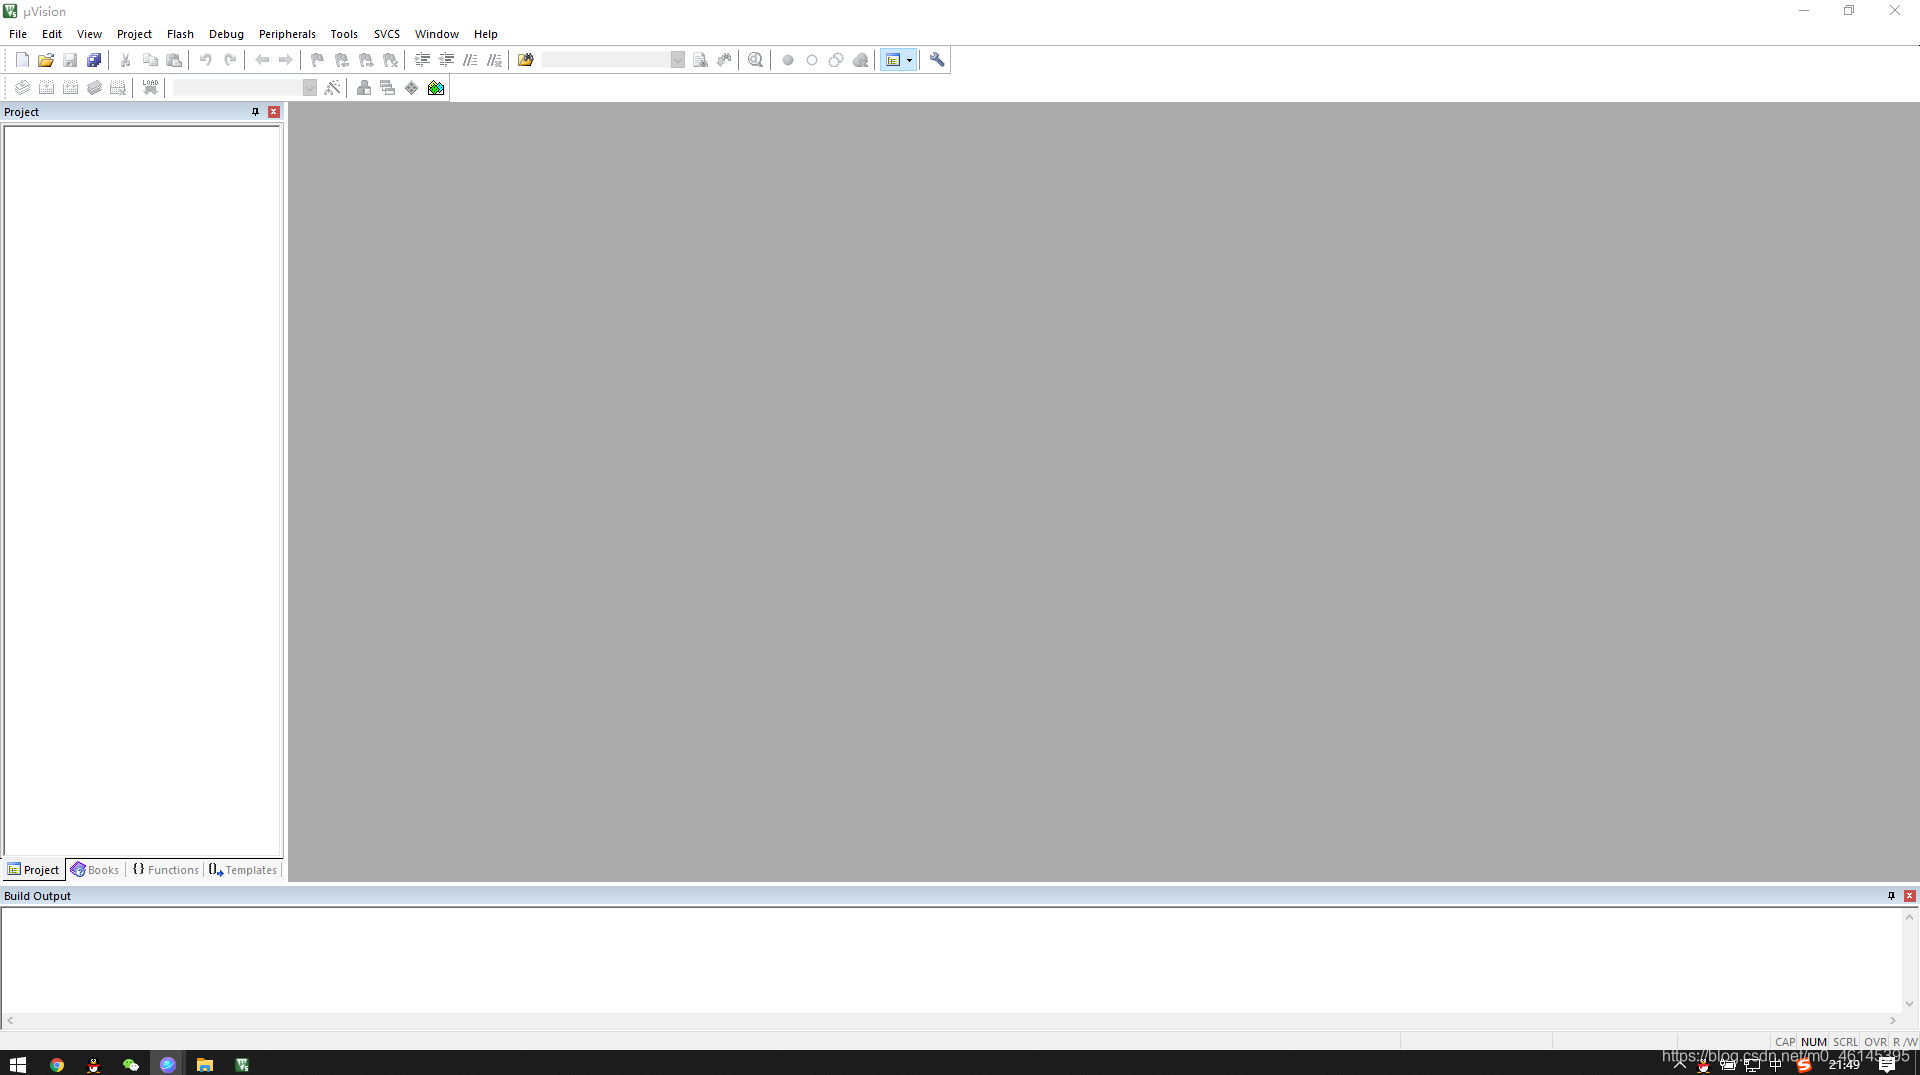Viewport: 1920px width, 1075px height.
Task: Click the Save All icon
Action: pos(94,60)
